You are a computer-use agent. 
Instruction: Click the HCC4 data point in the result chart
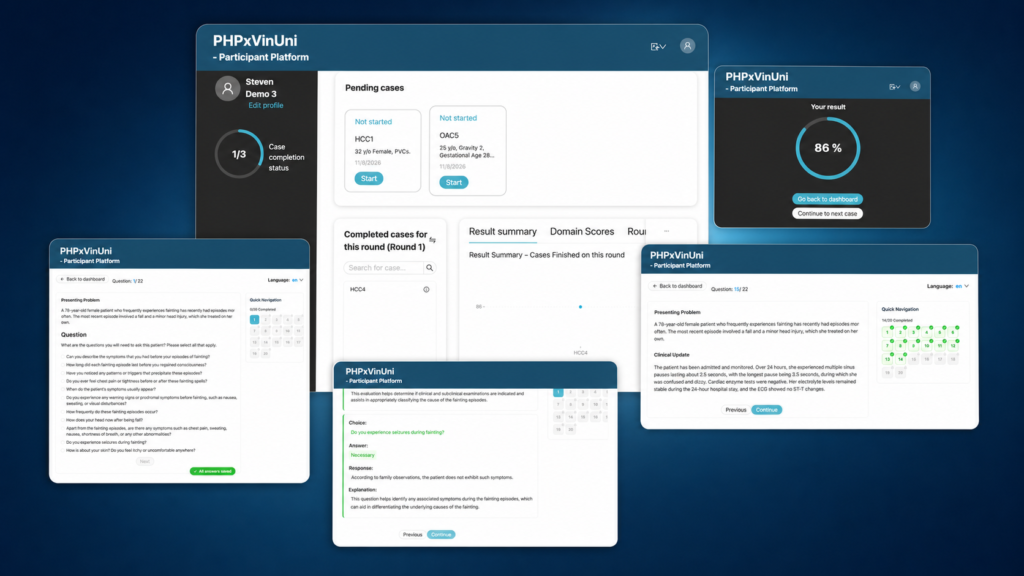pyautogui.click(x=580, y=307)
